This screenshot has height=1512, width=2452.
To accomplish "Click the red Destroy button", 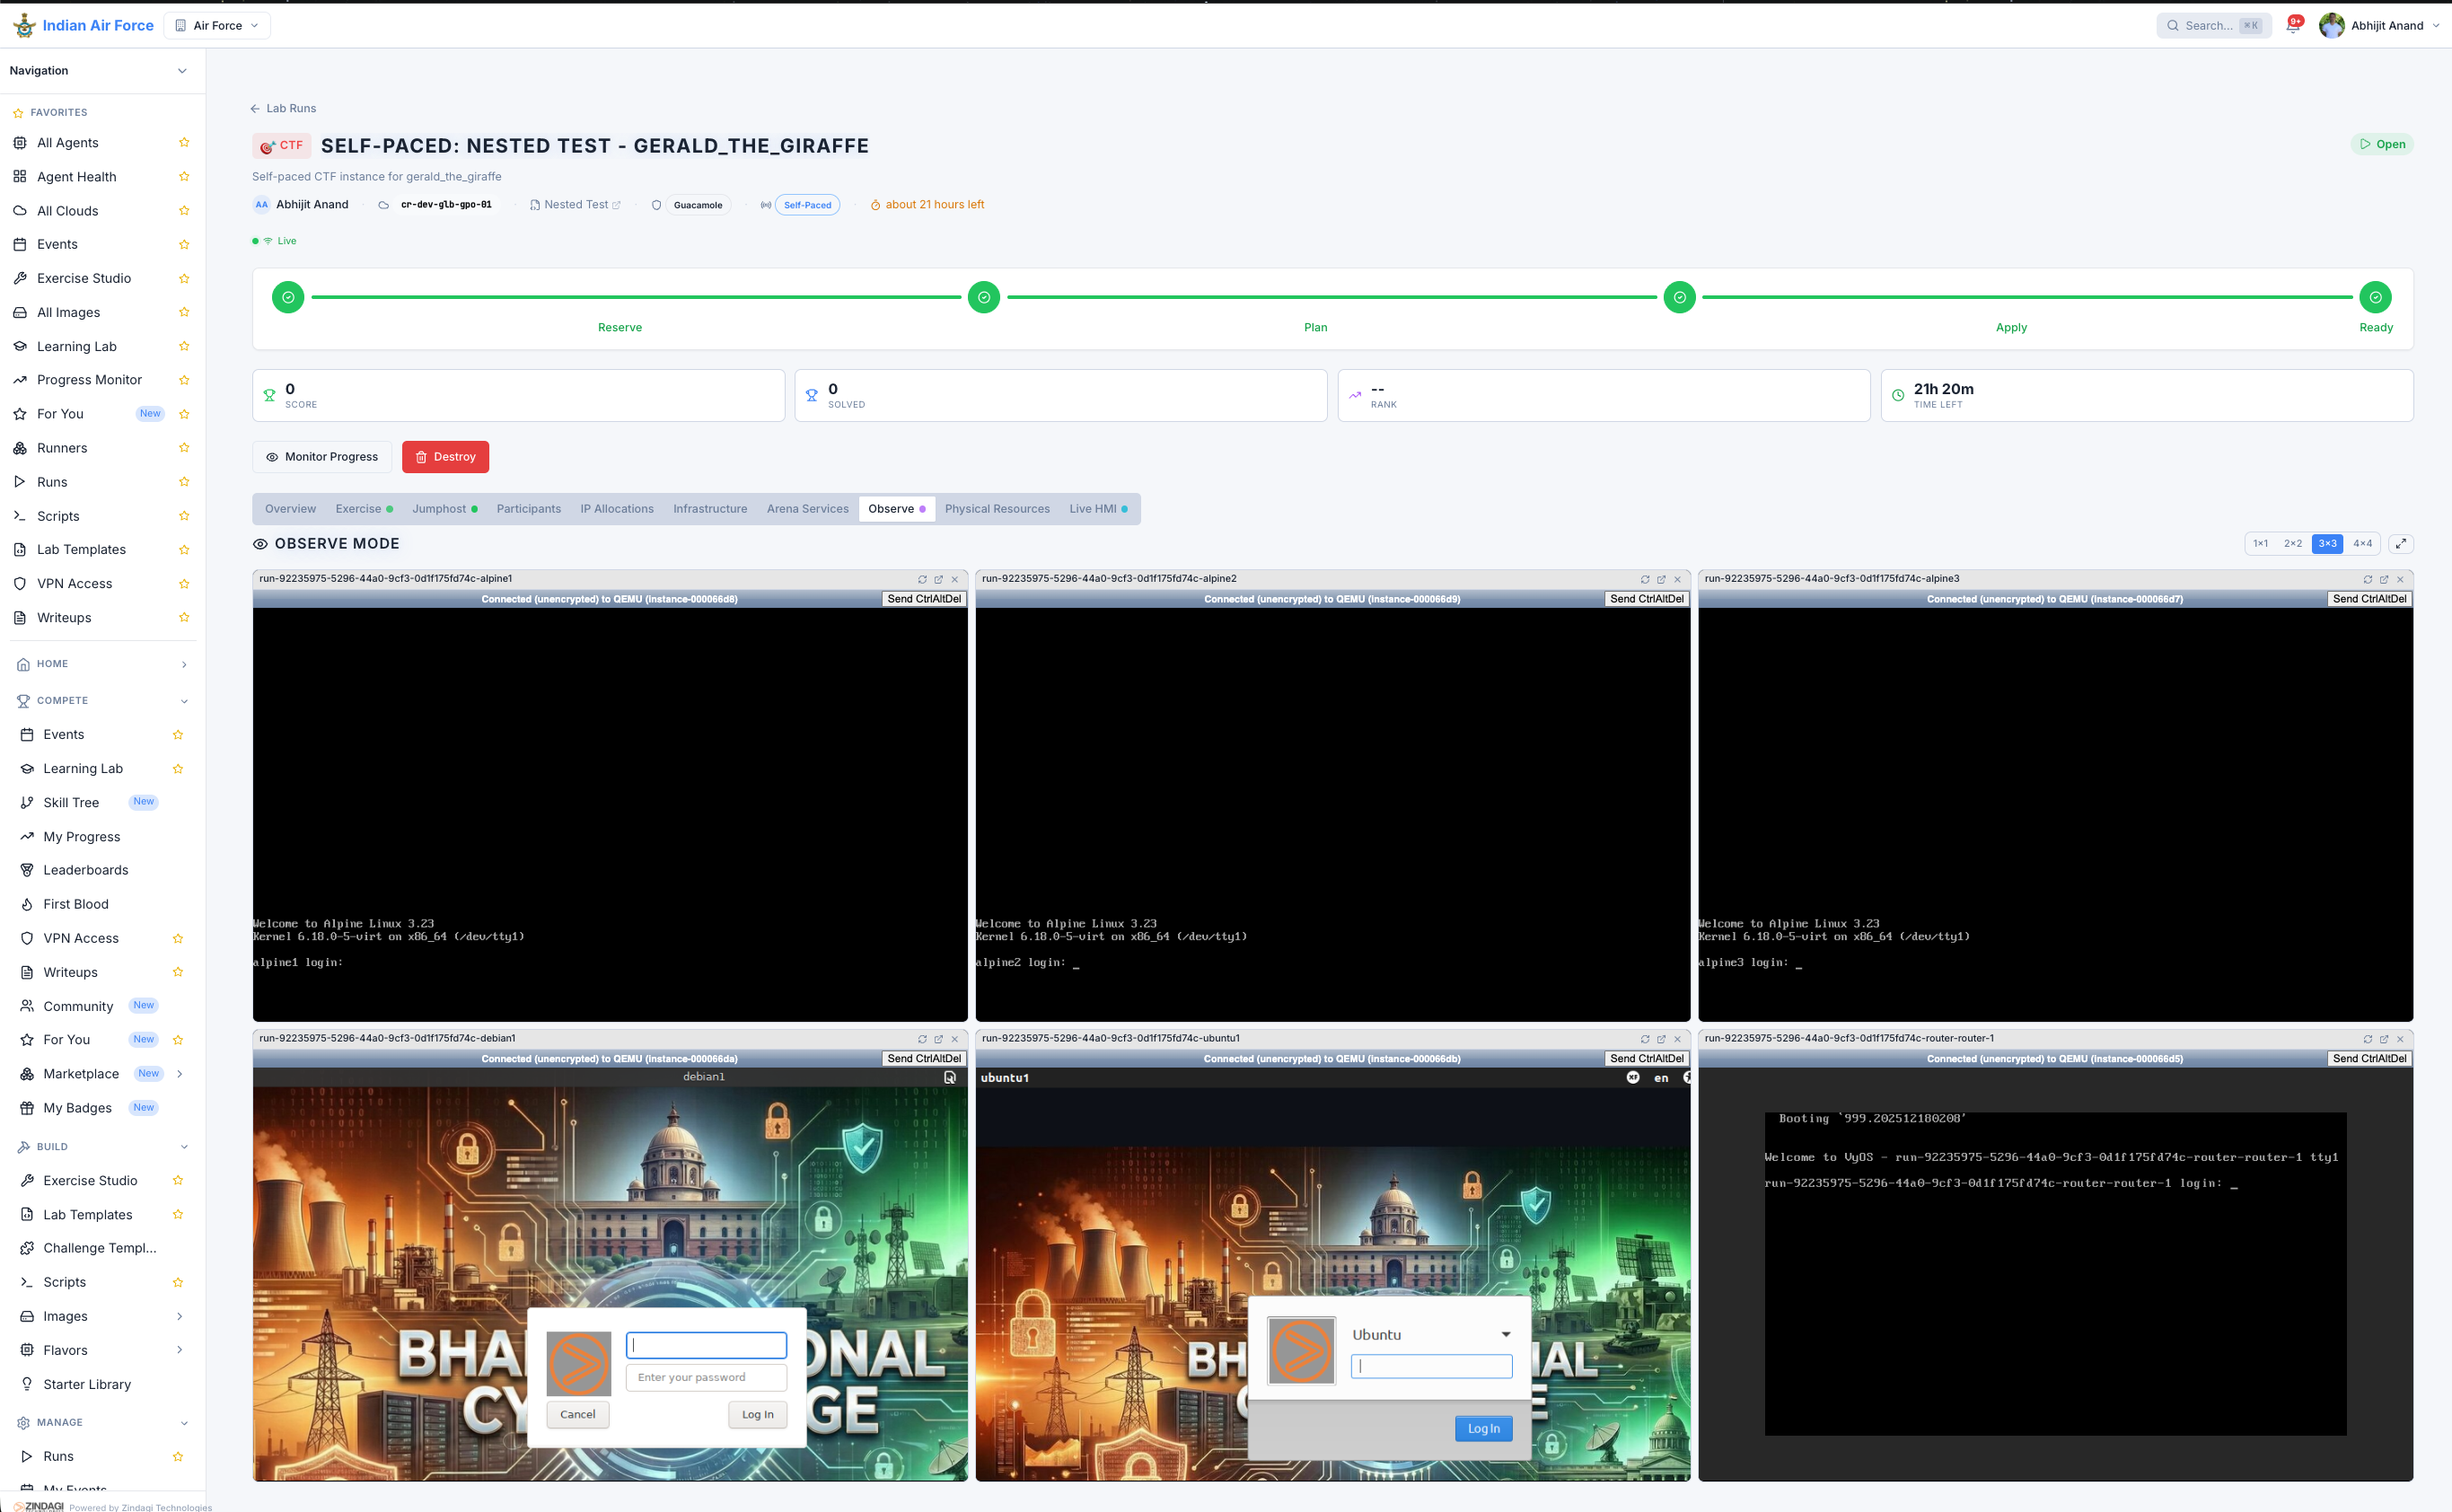I will [x=445, y=457].
